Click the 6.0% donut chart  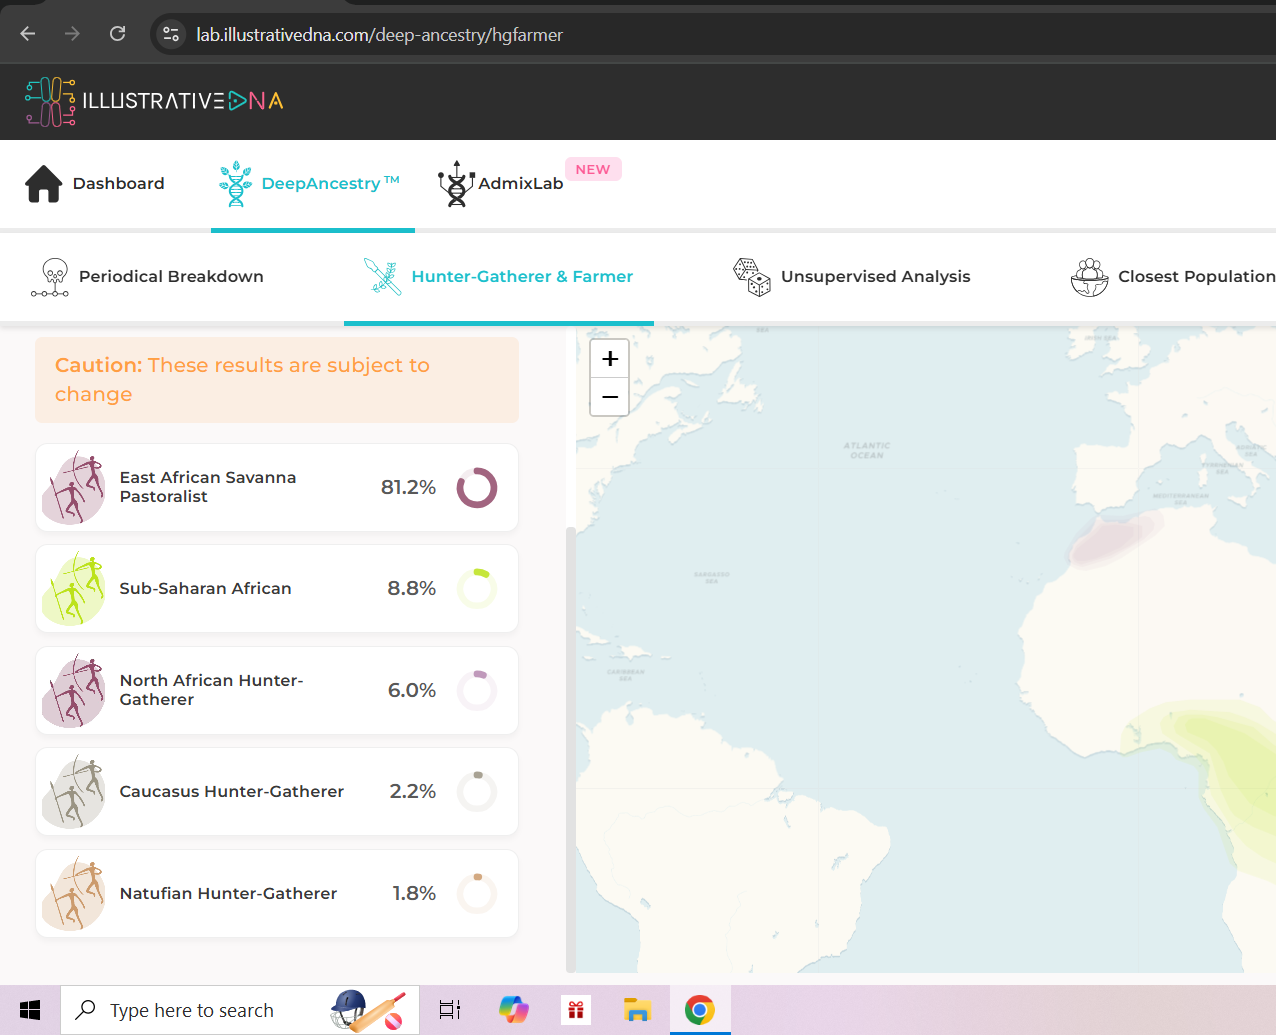(x=477, y=691)
